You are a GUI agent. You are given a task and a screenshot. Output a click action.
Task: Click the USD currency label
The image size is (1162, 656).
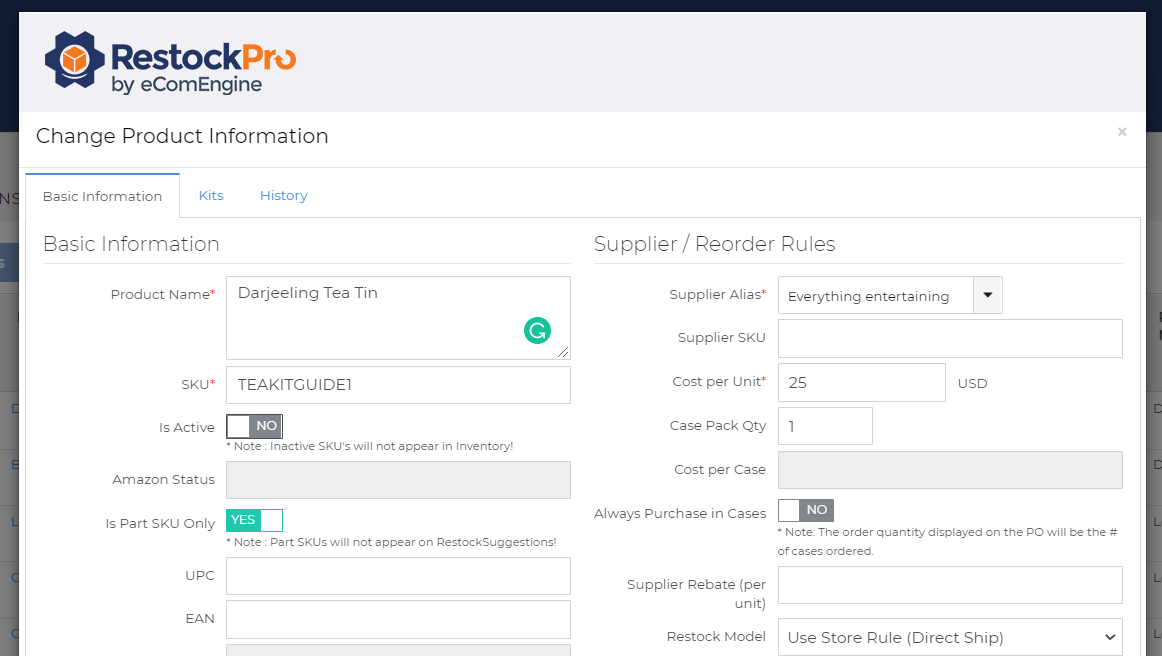(972, 383)
